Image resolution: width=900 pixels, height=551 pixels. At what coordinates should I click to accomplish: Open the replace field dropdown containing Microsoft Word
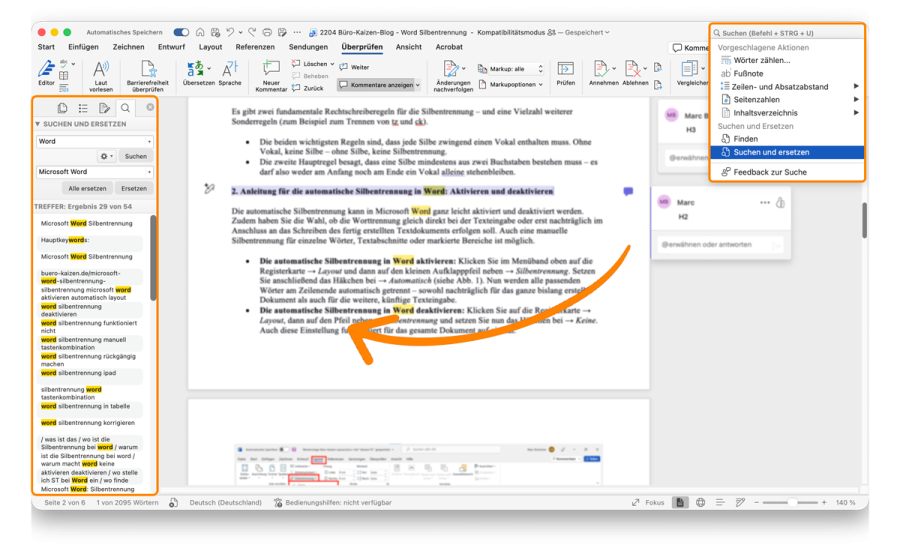tap(149, 172)
